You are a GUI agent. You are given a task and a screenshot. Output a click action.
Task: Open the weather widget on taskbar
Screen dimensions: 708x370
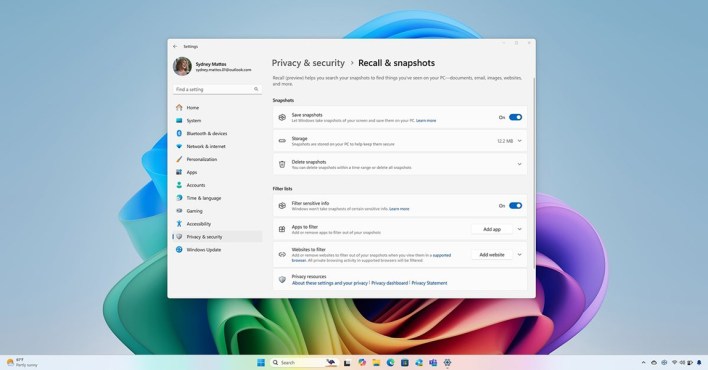[x=22, y=362]
